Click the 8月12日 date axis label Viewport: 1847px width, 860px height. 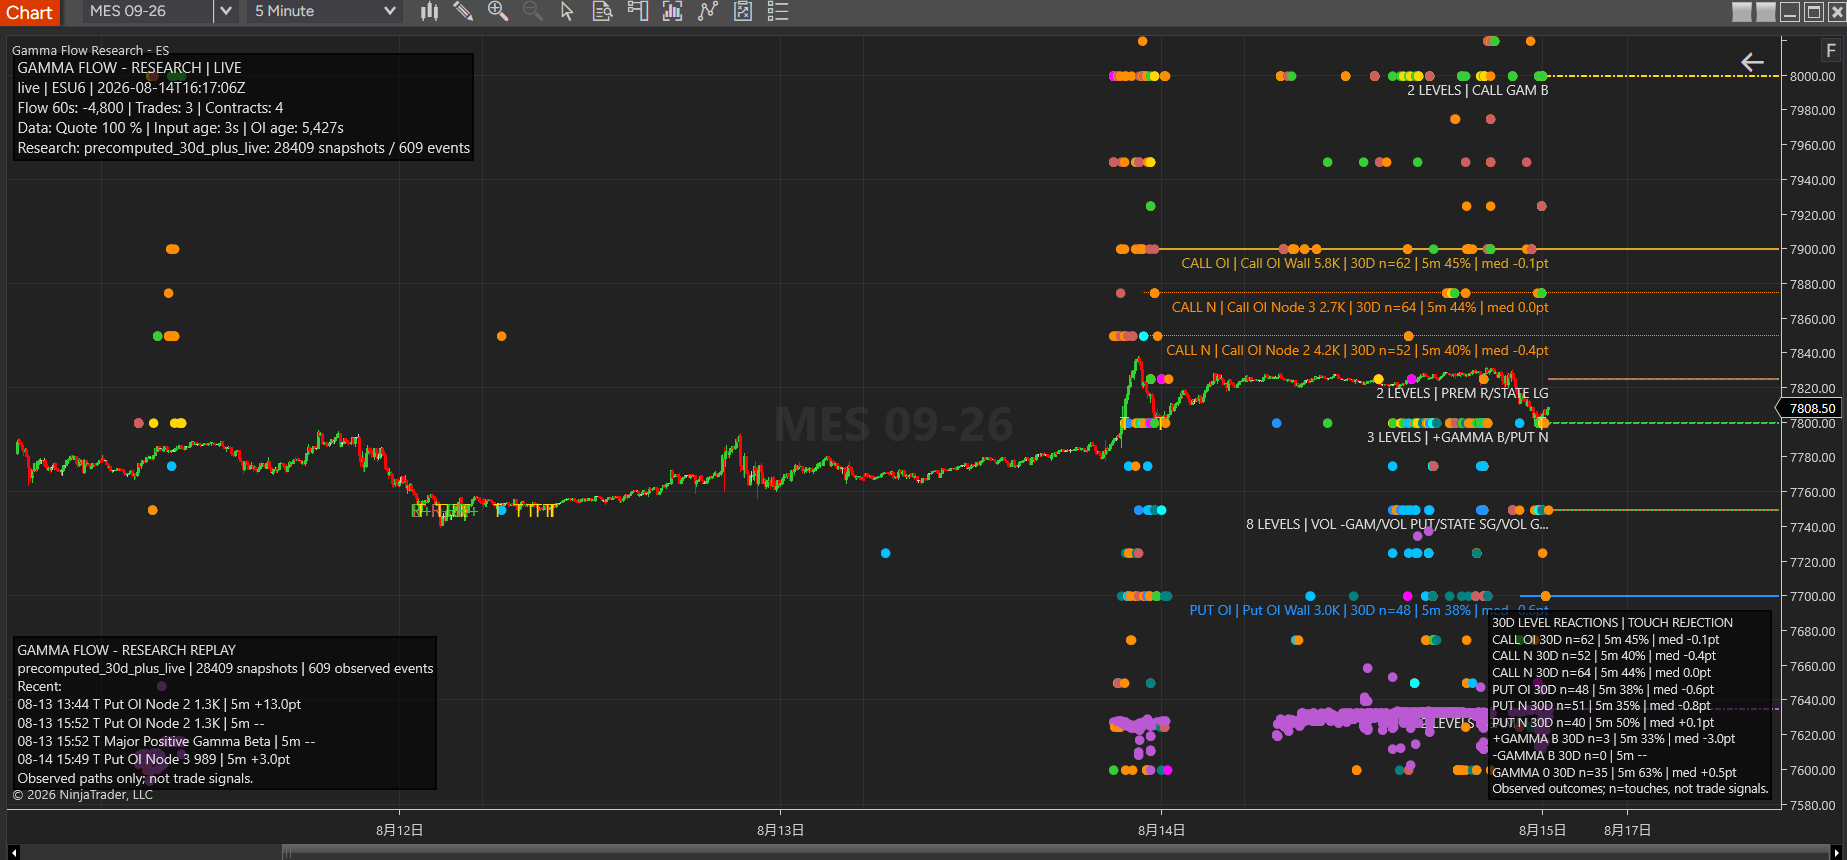tap(399, 830)
